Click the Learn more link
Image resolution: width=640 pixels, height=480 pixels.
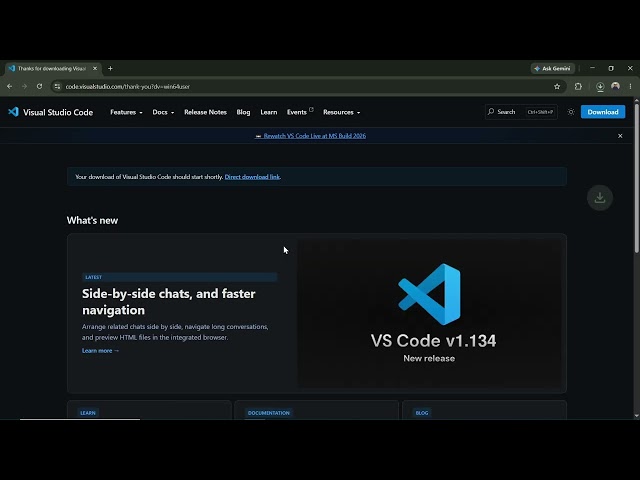pyautogui.click(x=100, y=351)
